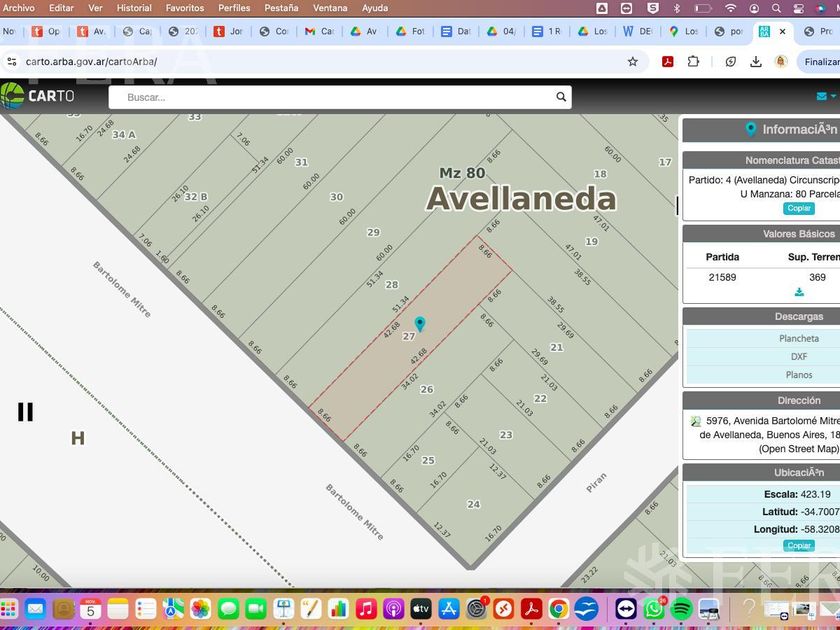
Task: Open the browser extensions puzzle icon
Action: coord(693,61)
